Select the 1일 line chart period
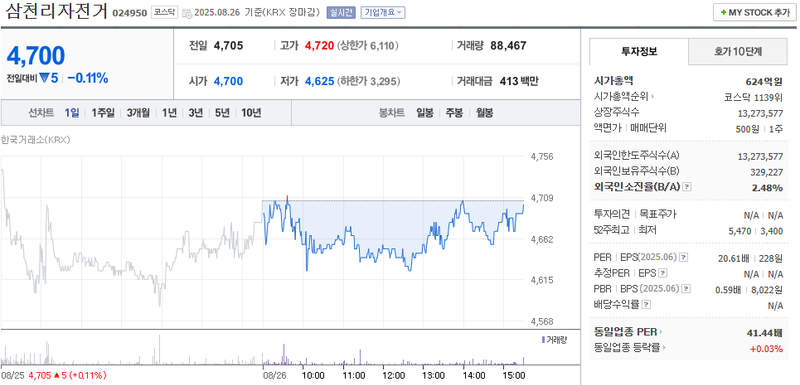Viewport: 800px width, 385px height. tap(71, 113)
